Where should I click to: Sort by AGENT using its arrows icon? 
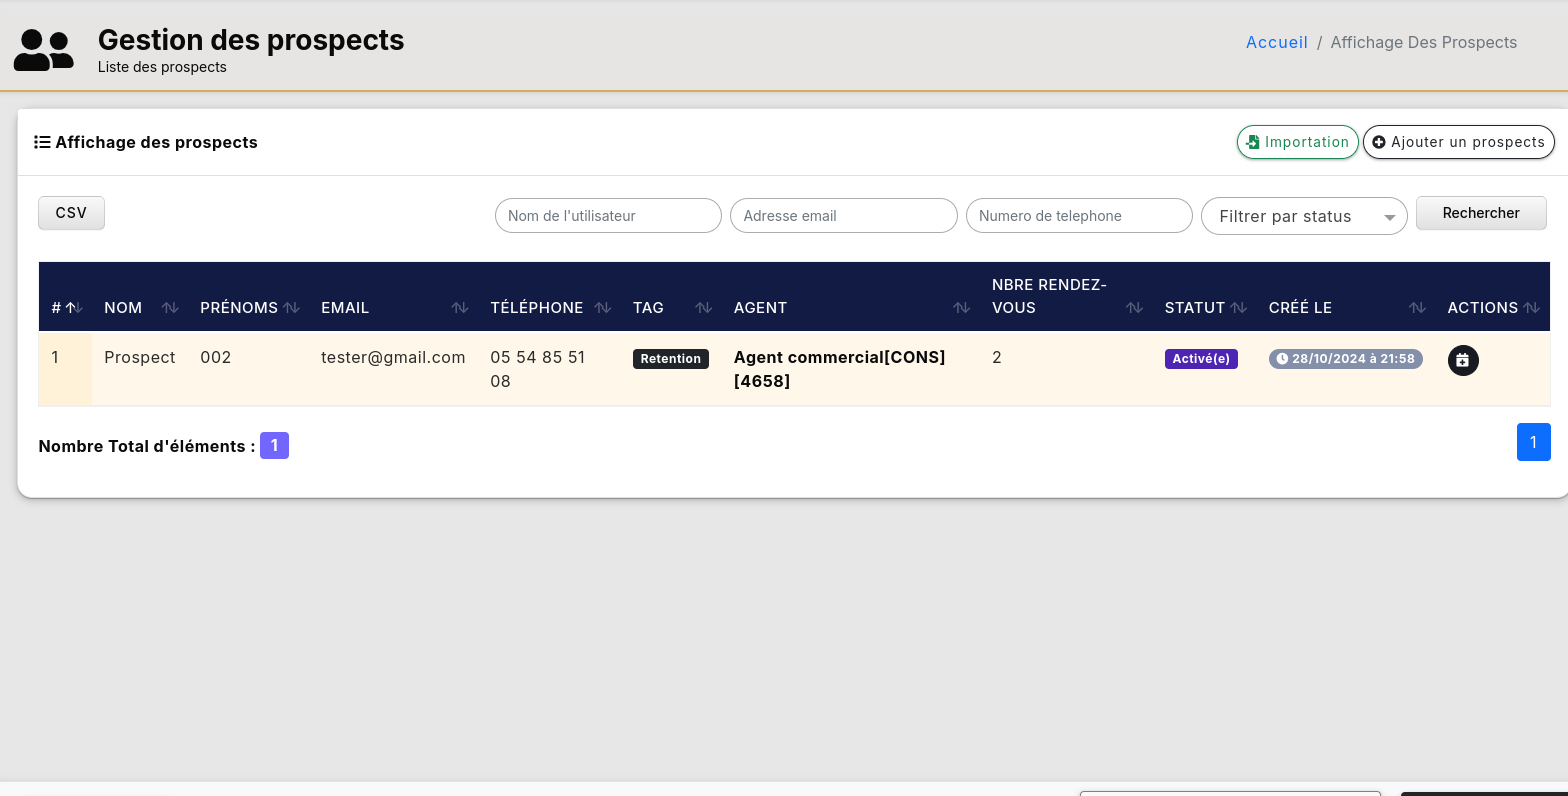click(x=961, y=308)
